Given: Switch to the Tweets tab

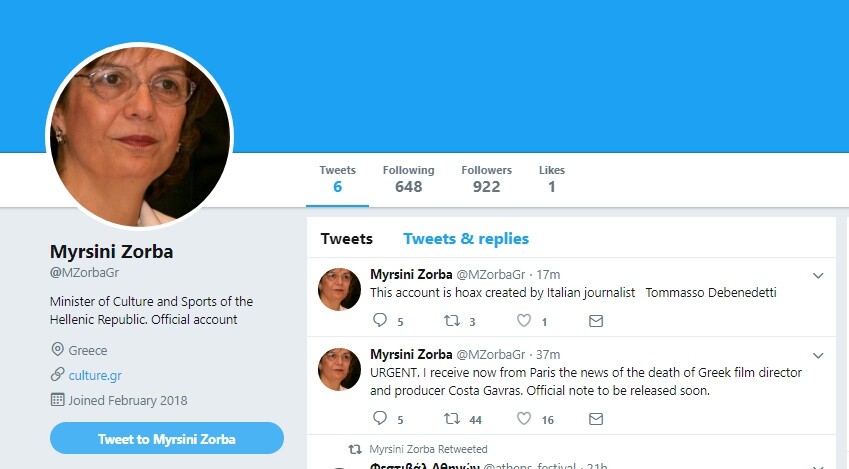Looking at the screenshot, I should click(346, 239).
